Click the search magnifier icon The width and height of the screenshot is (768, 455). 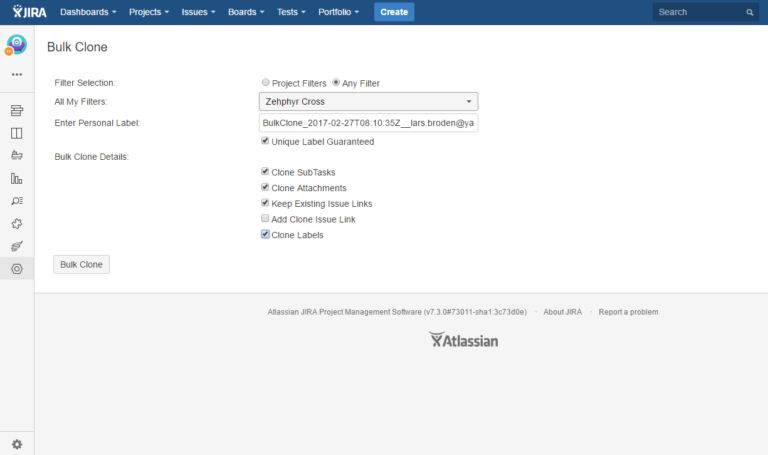[x=749, y=12]
